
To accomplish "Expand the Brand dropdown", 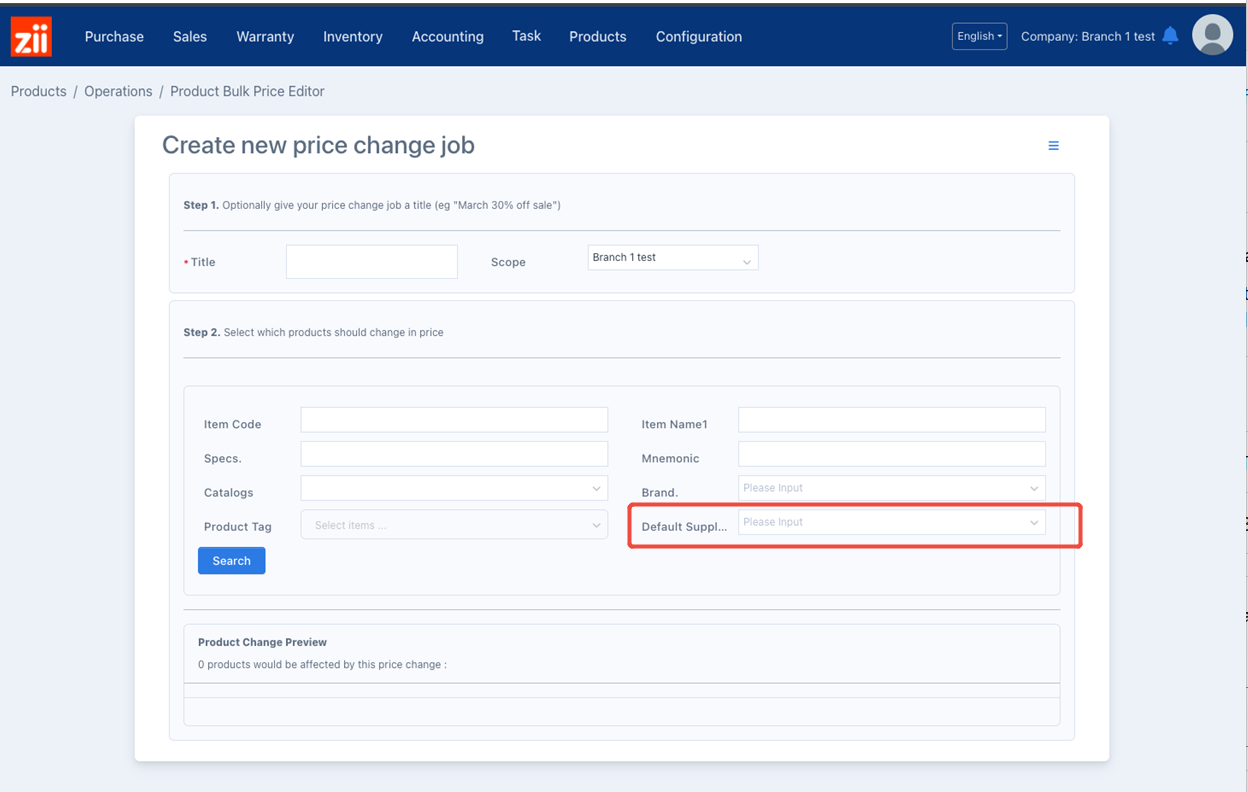I will (891, 488).
